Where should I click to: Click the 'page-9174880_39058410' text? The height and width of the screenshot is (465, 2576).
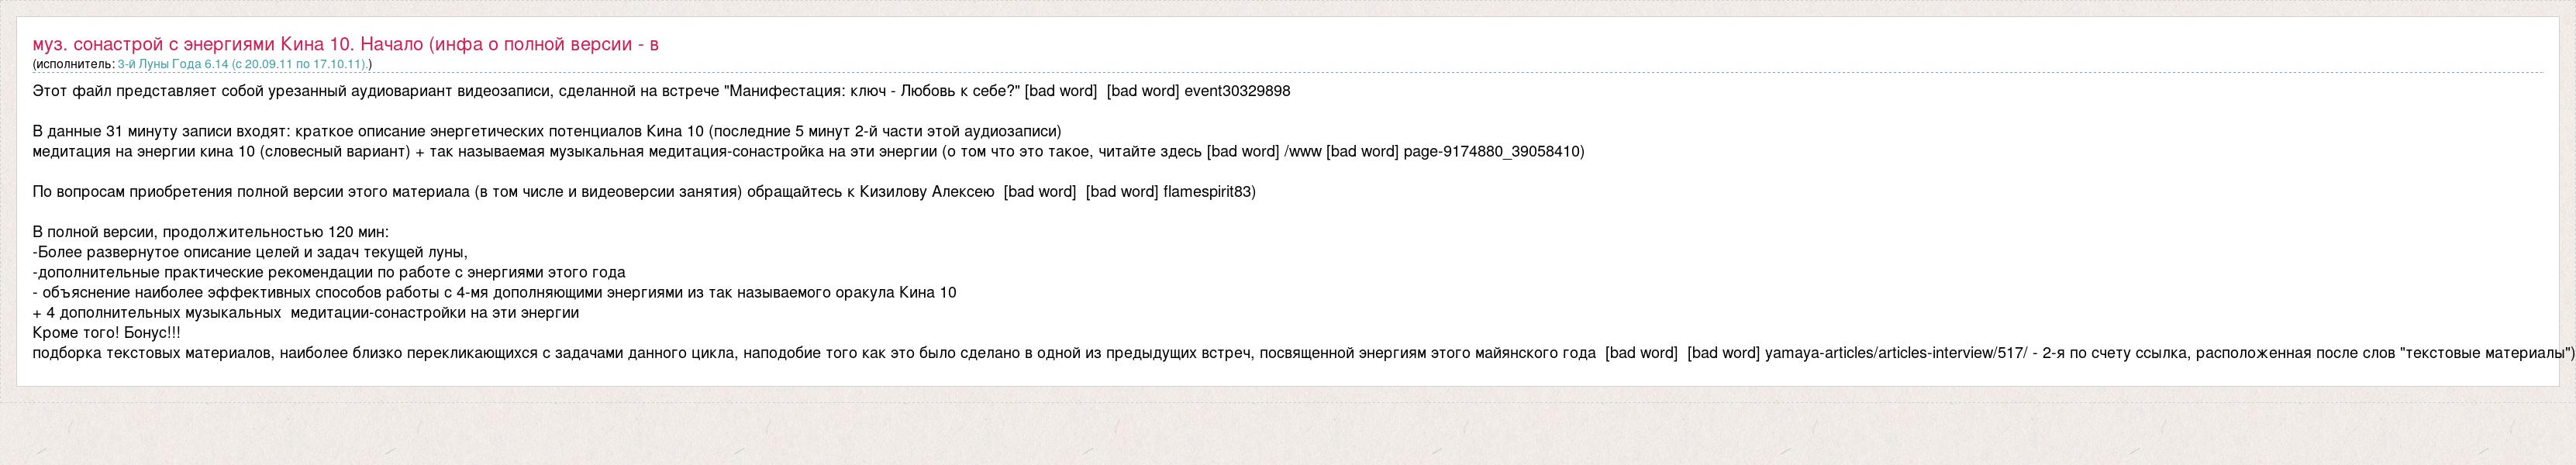click(x=1494, y=152)
